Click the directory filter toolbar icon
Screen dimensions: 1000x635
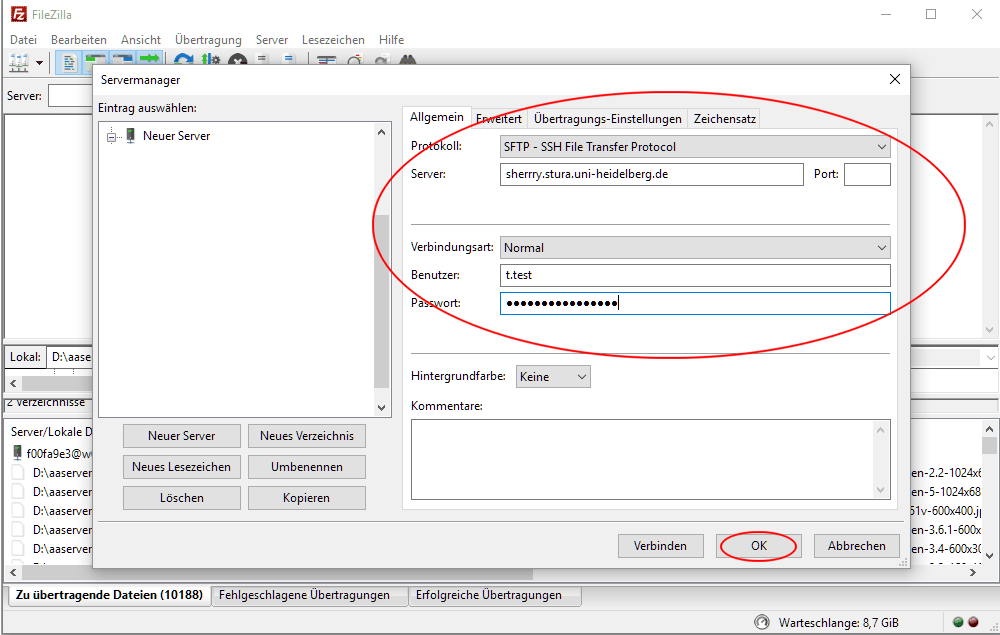(327, 61)
